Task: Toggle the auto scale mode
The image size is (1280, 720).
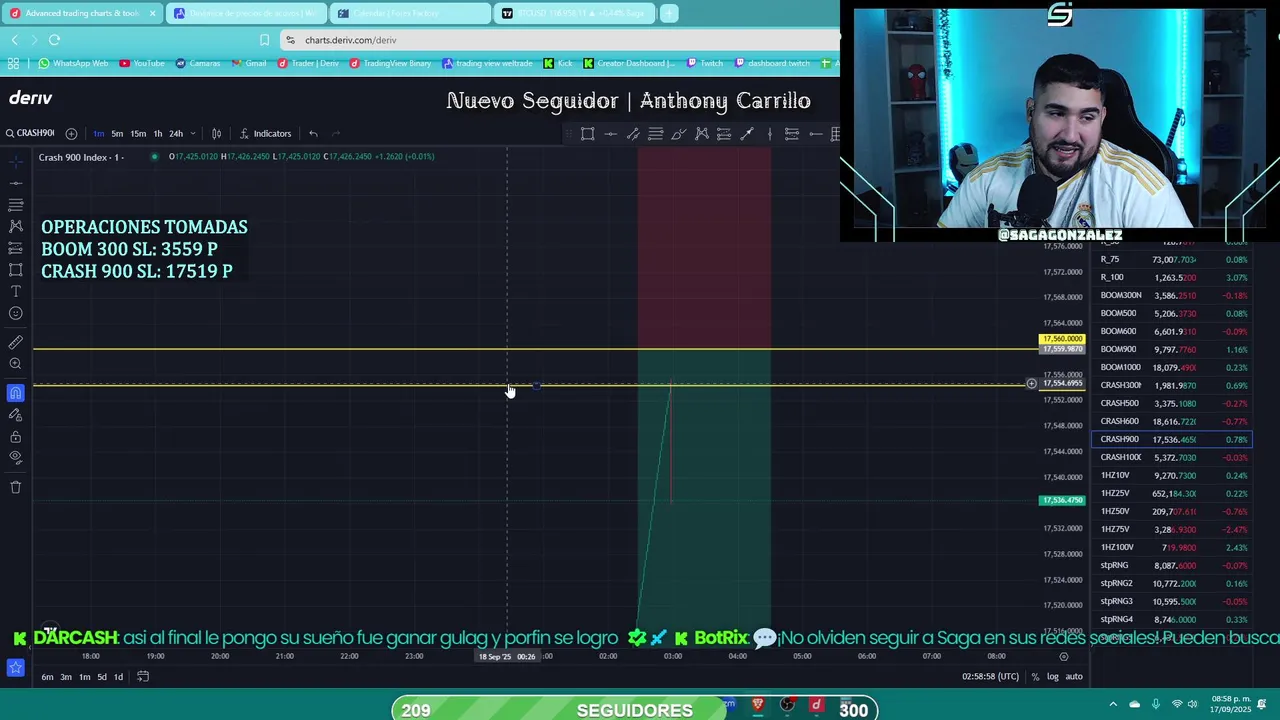Action: click(x=1073, y=677)
